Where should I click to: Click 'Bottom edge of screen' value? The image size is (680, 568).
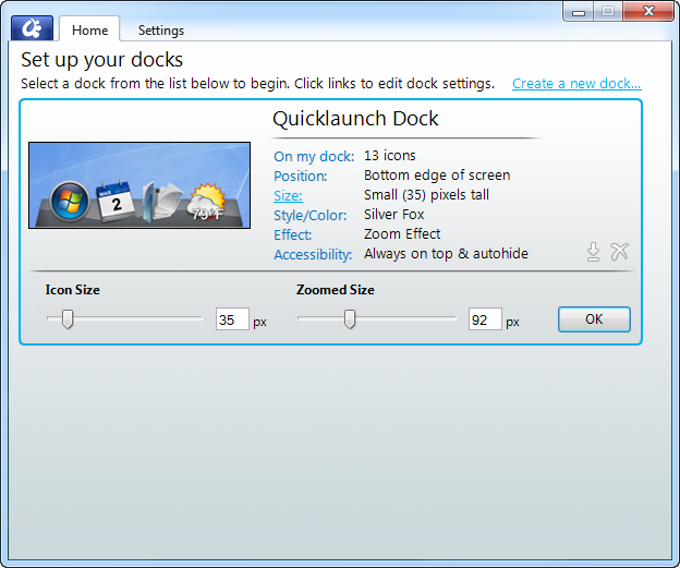click(437, 175)
